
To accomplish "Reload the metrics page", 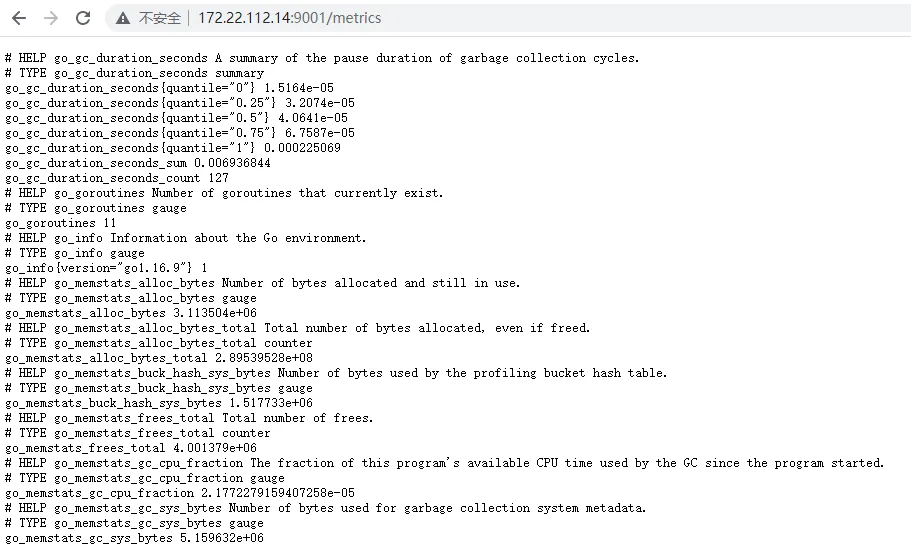I will (x=83, y=18).
